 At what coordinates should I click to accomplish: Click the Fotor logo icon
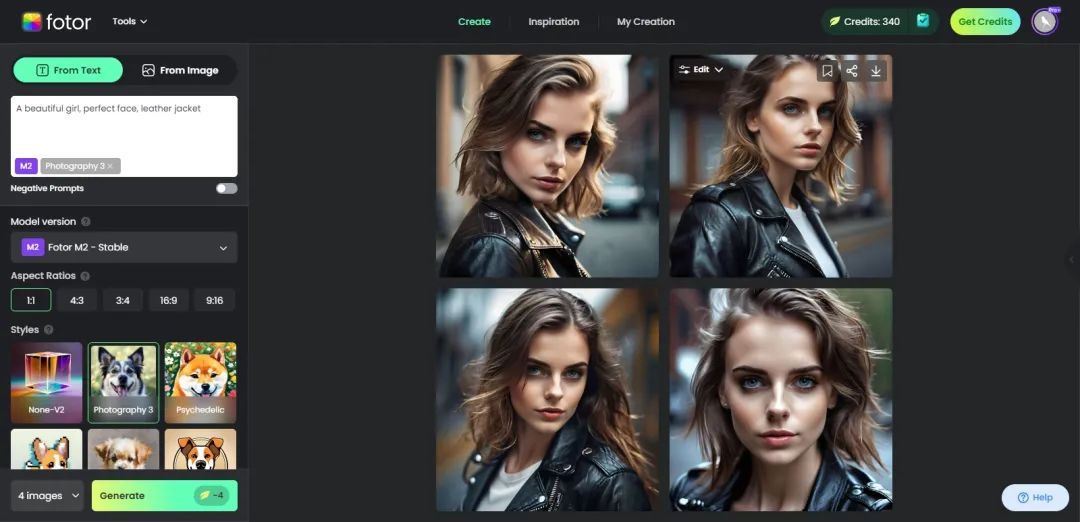[32, 22]
